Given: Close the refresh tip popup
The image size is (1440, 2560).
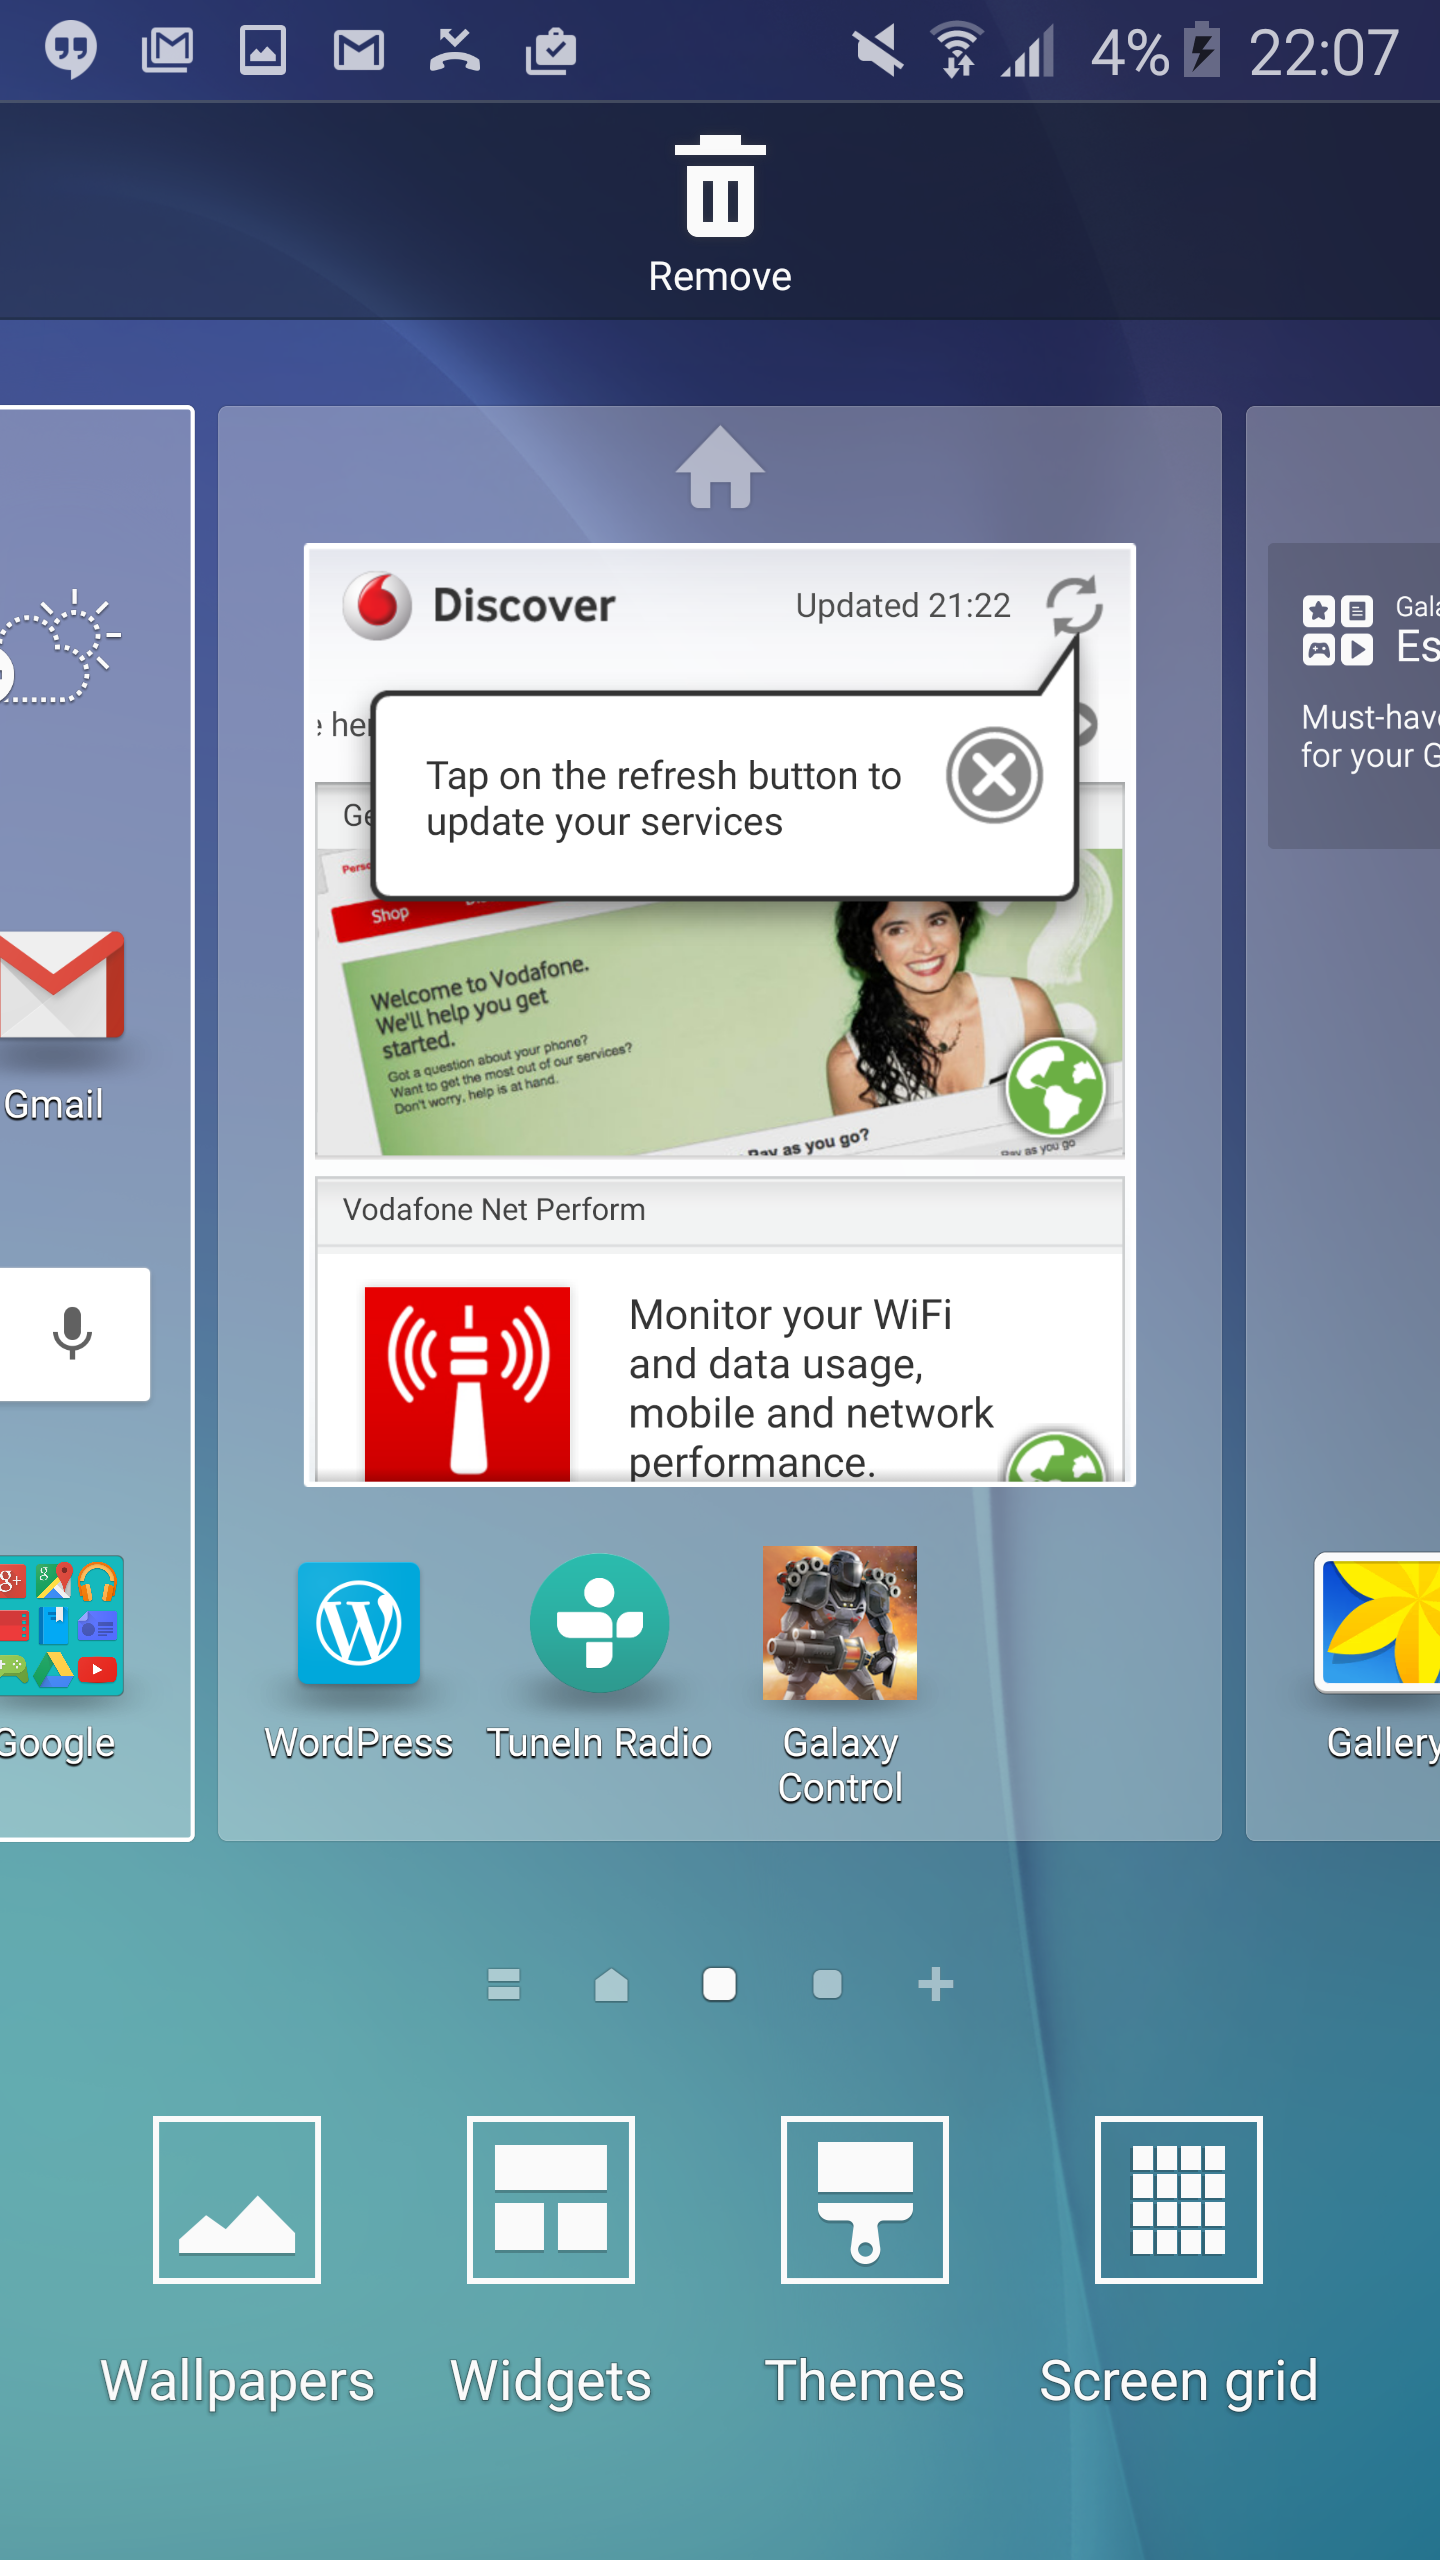Looking at the screenshot, I should 994,775.
